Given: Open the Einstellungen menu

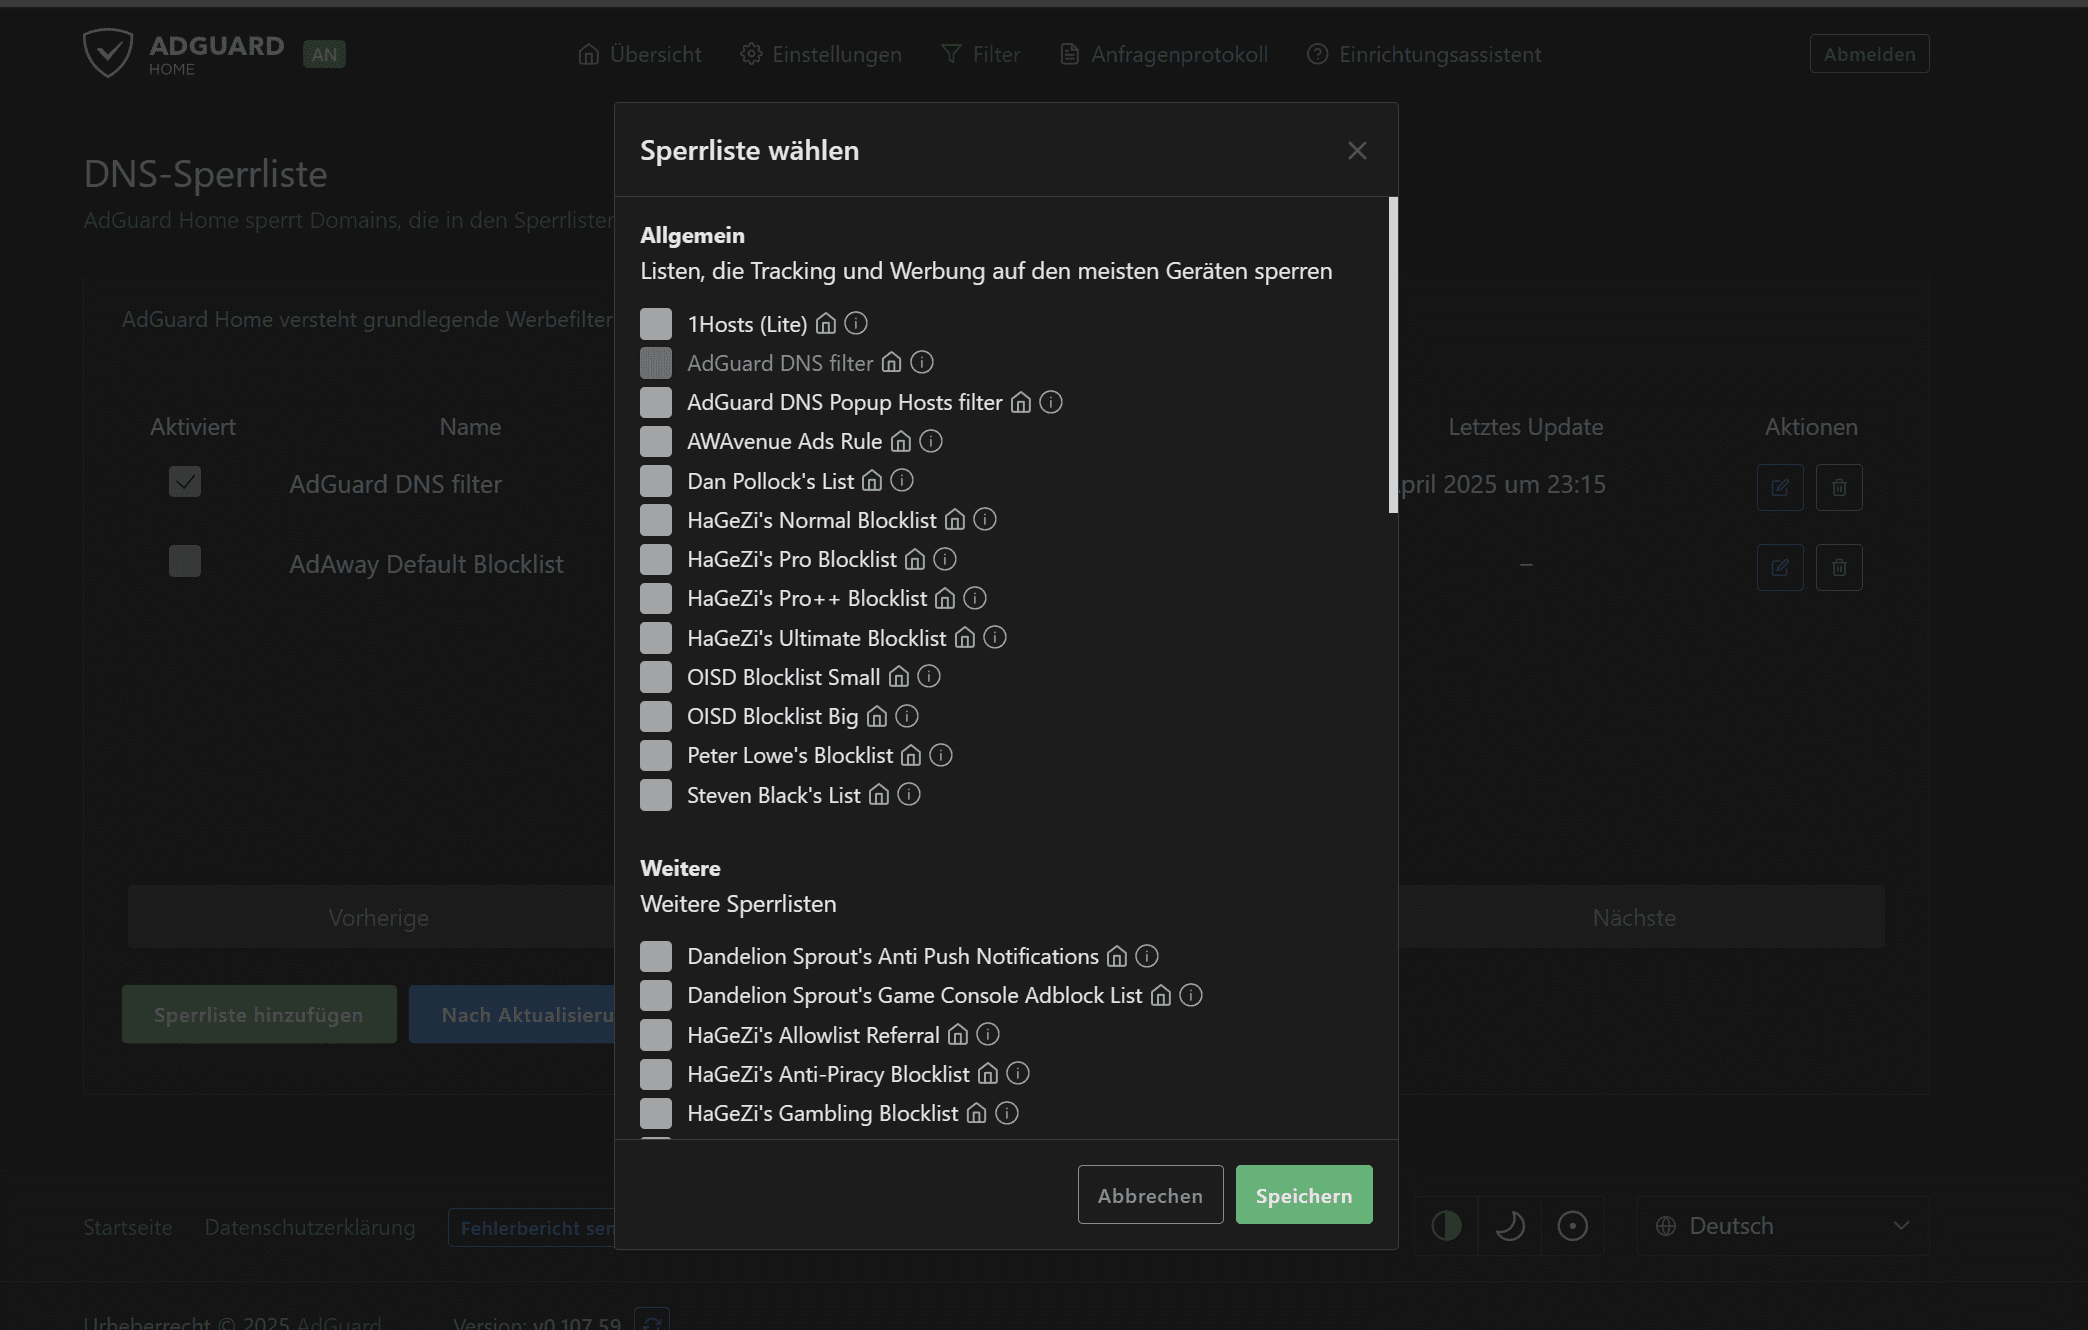Looking at the screenshot, I should pos(821,54).
